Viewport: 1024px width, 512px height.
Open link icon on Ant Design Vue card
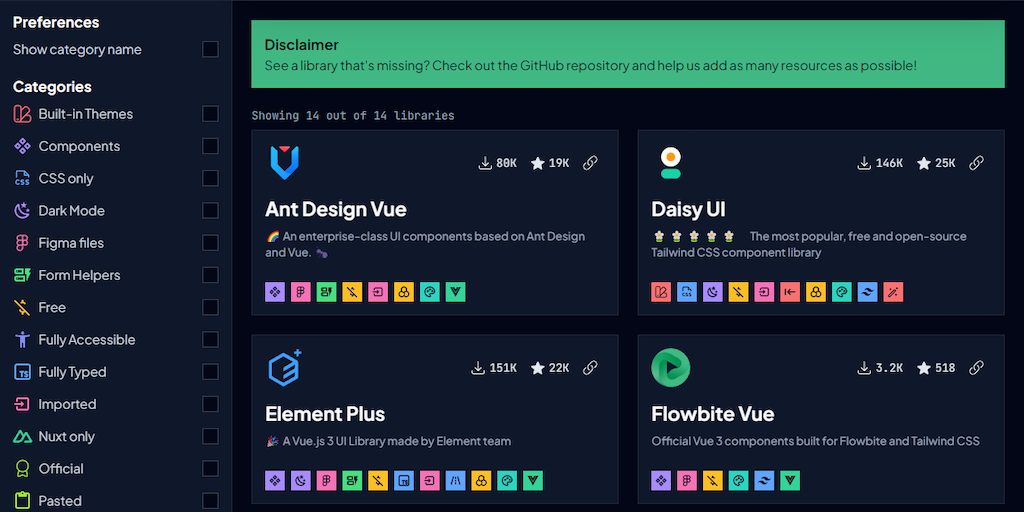tap(590, 163)
